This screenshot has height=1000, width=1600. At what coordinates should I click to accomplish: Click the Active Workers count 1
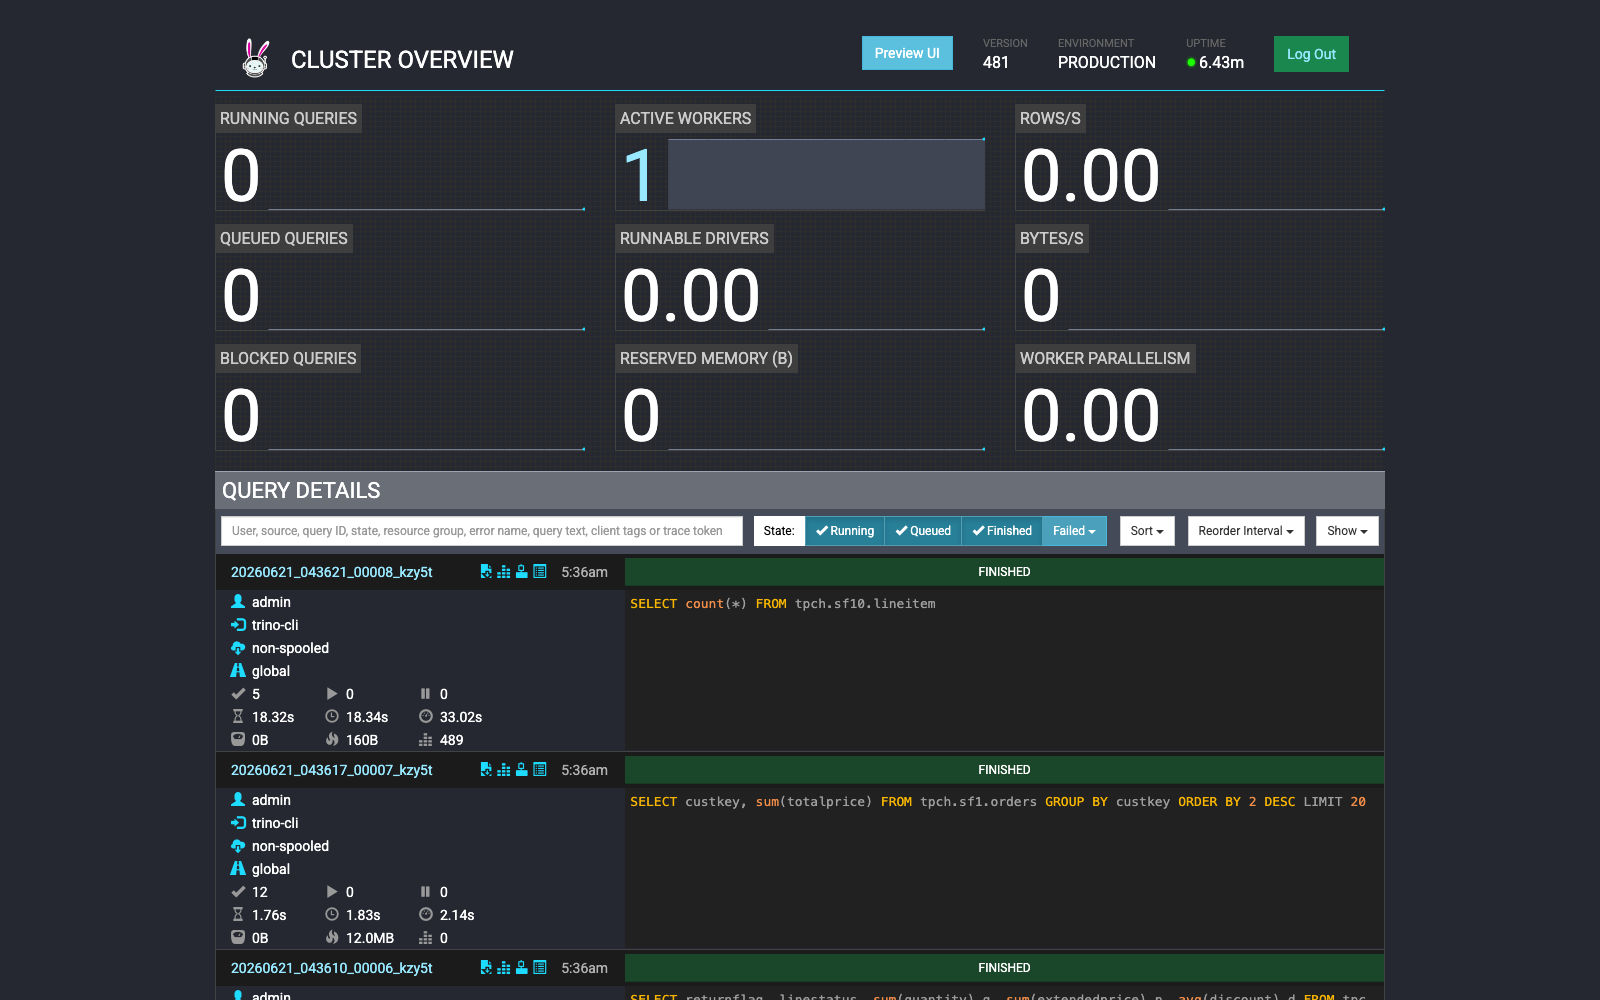[x=639, y=176]
